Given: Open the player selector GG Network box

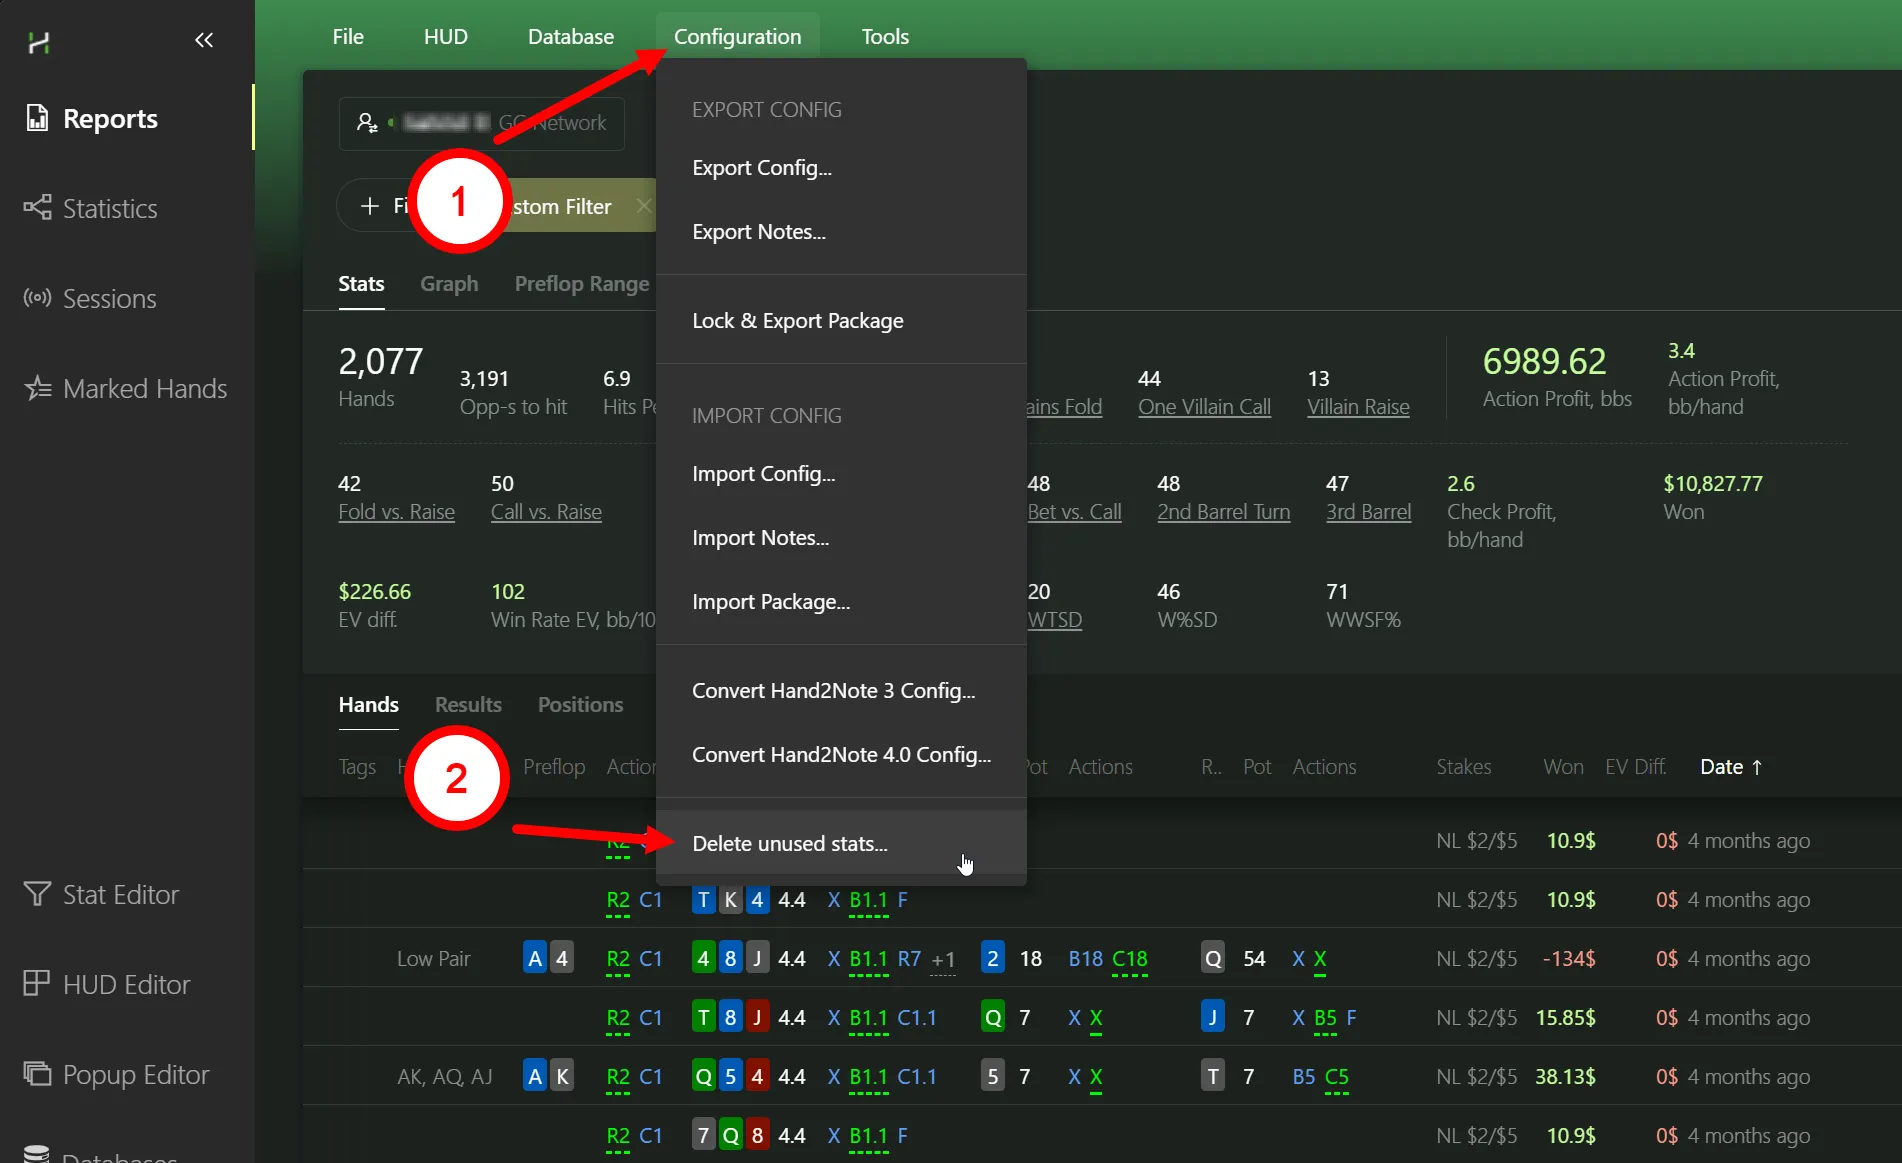Looking at the screenshot, I should point(481,123).
